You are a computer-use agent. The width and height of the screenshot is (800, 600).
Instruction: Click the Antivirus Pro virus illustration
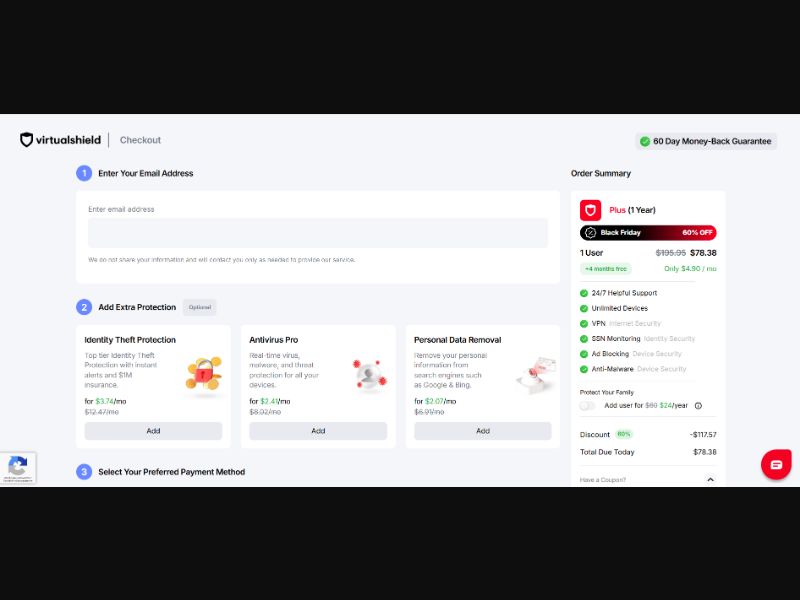click(x=369, y=374)
